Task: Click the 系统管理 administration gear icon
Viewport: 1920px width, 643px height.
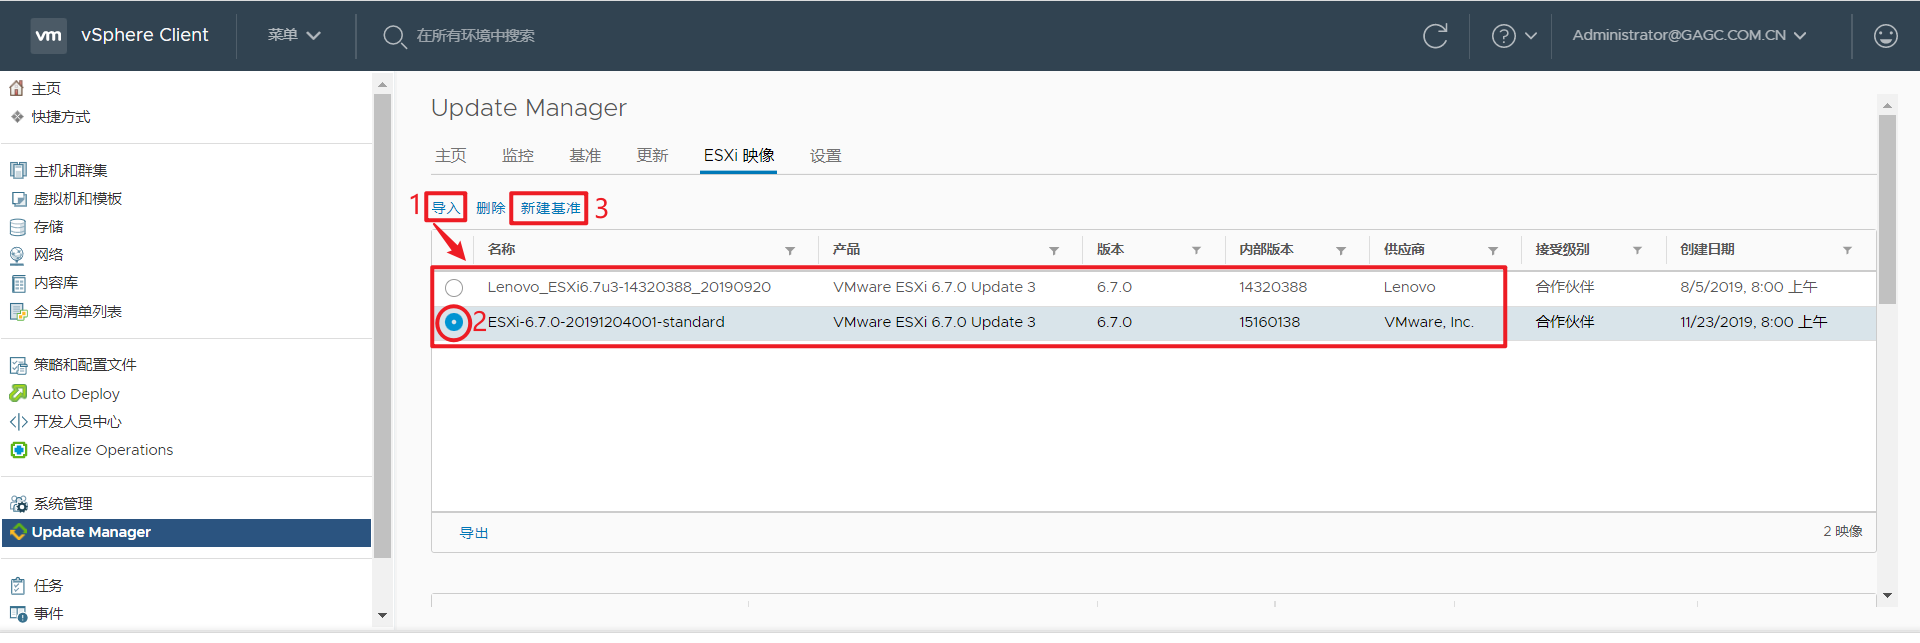Action: pyautogui.click(x=18, y=503)
